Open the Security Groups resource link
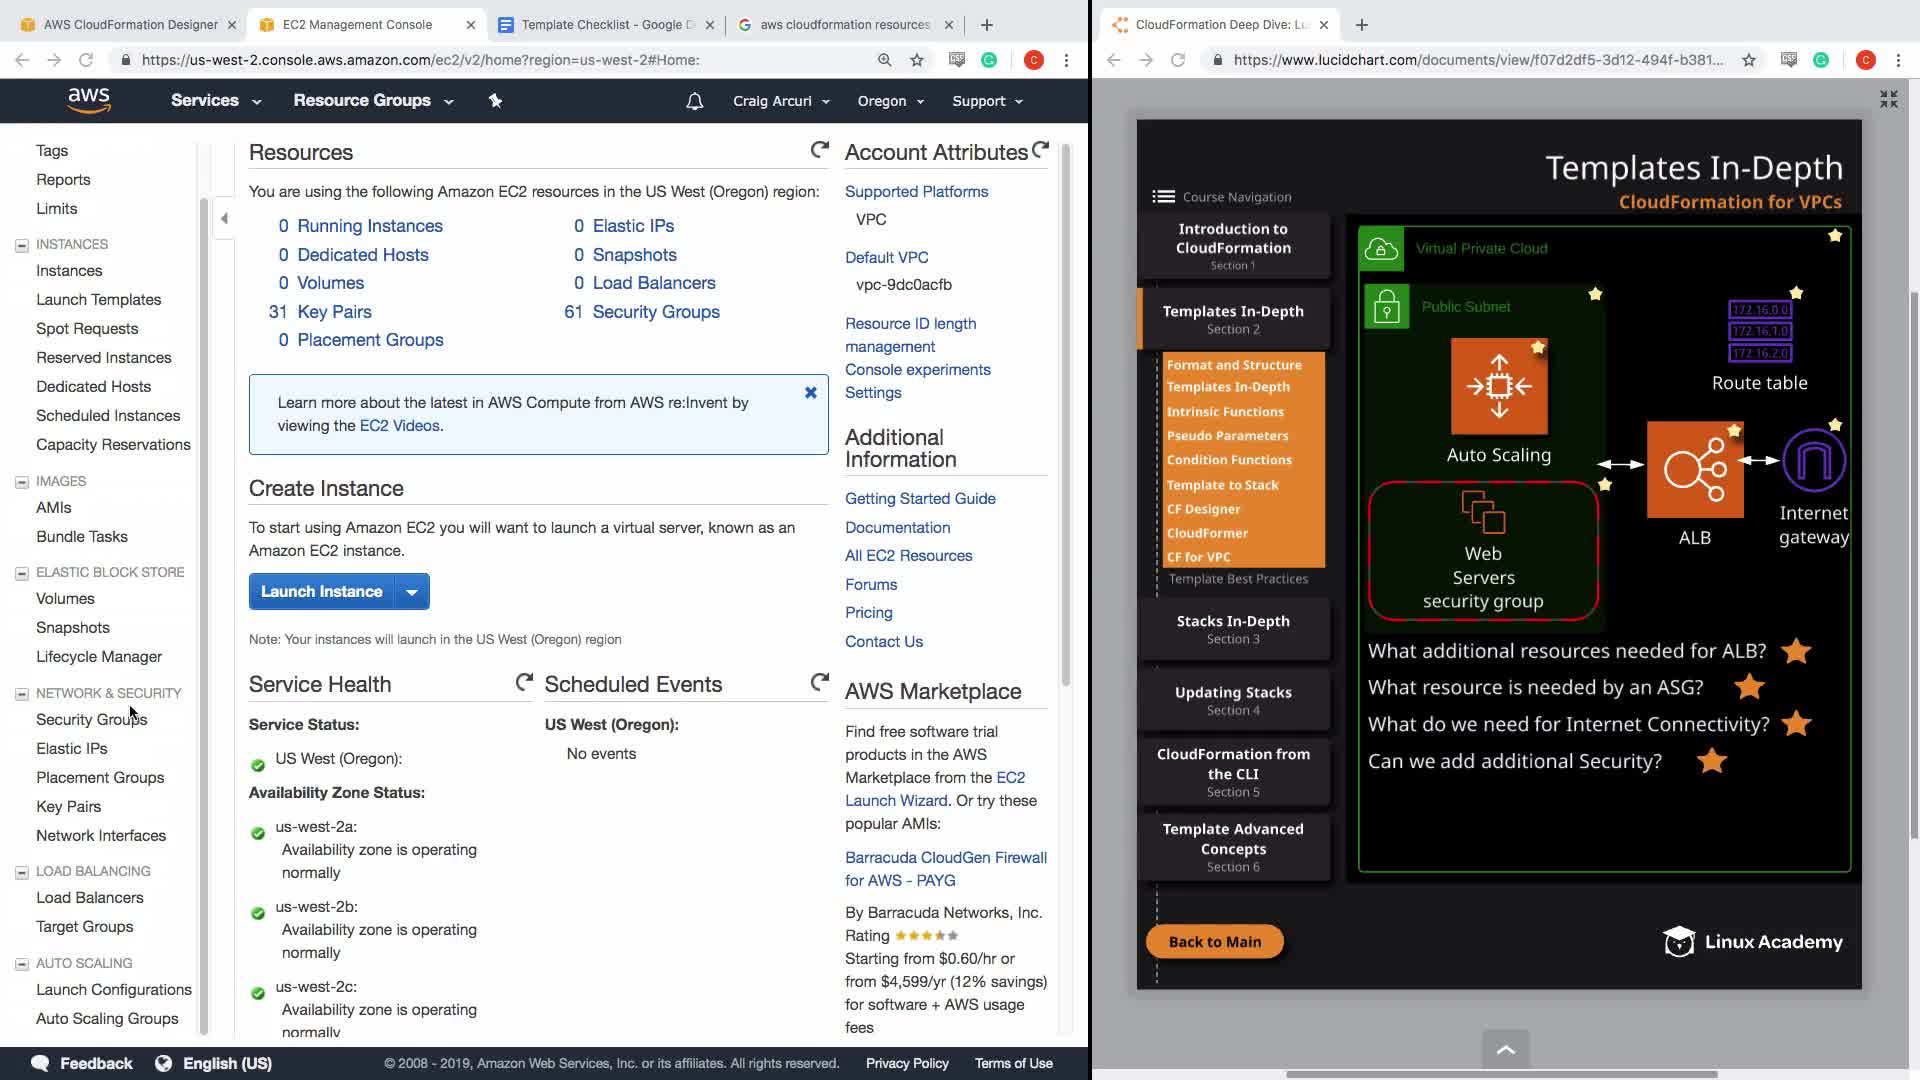The height and width of the screenshot is (1080, 1920). 655,312
